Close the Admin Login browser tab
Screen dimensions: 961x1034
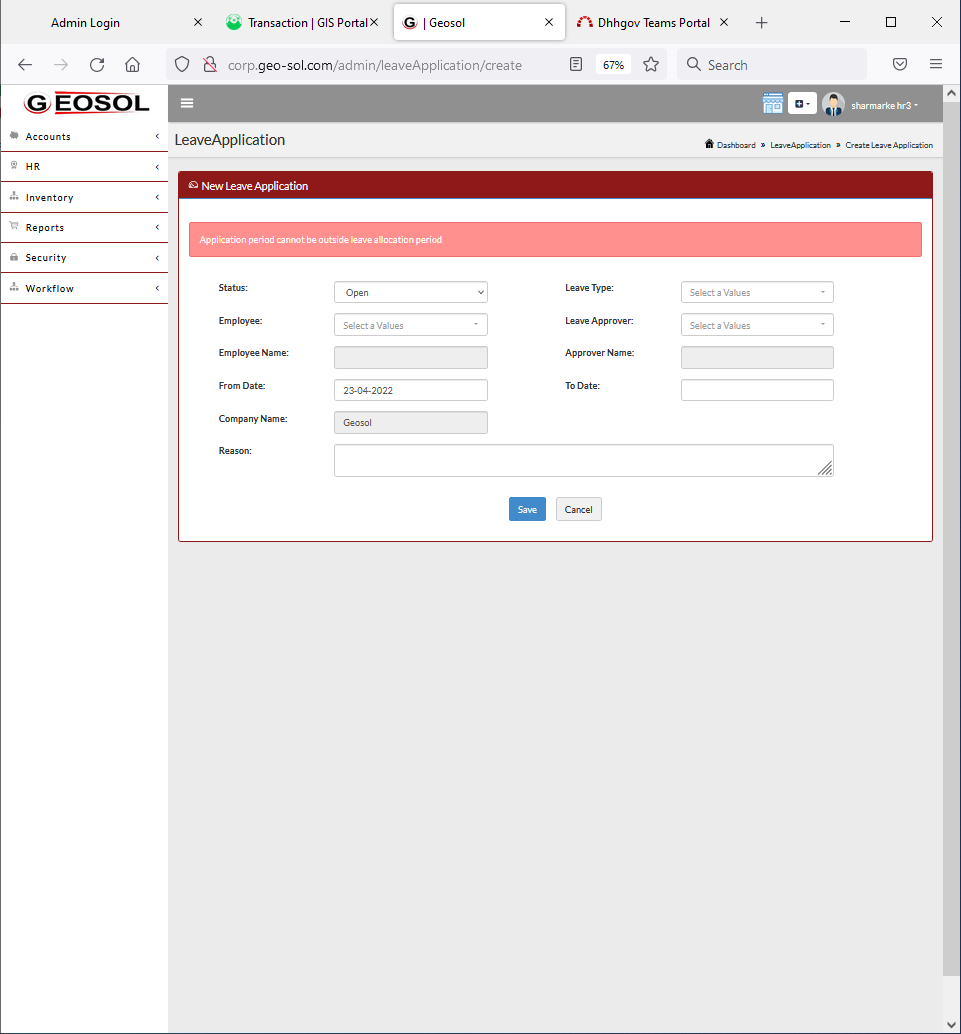pos(198,22)
